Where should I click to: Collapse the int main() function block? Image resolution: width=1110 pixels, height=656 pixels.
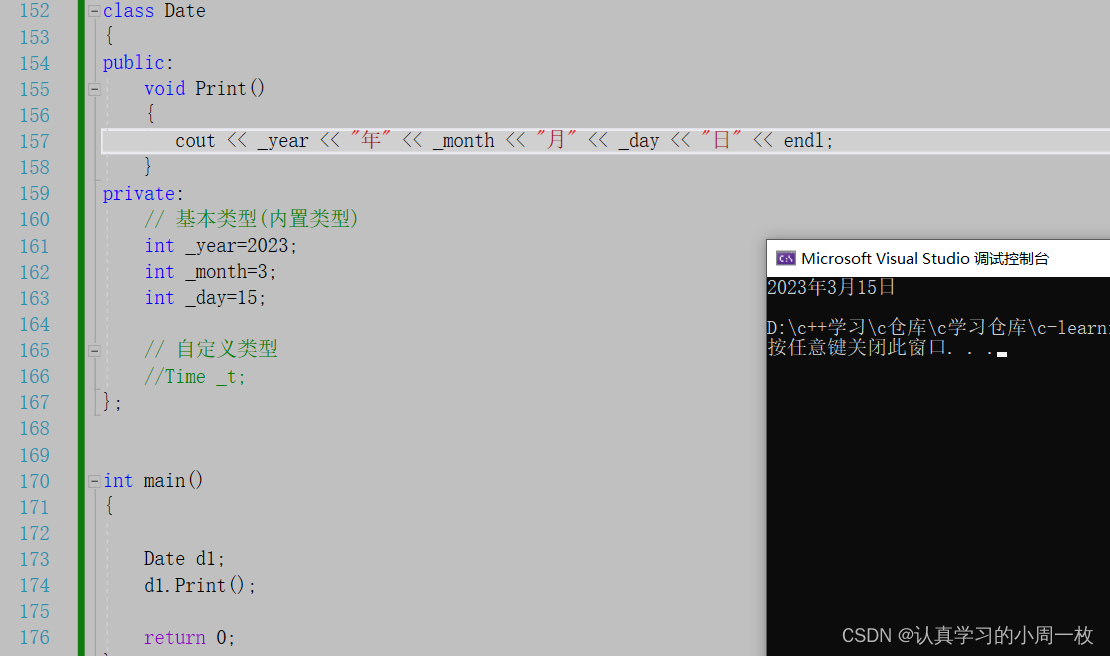[94, 481]
